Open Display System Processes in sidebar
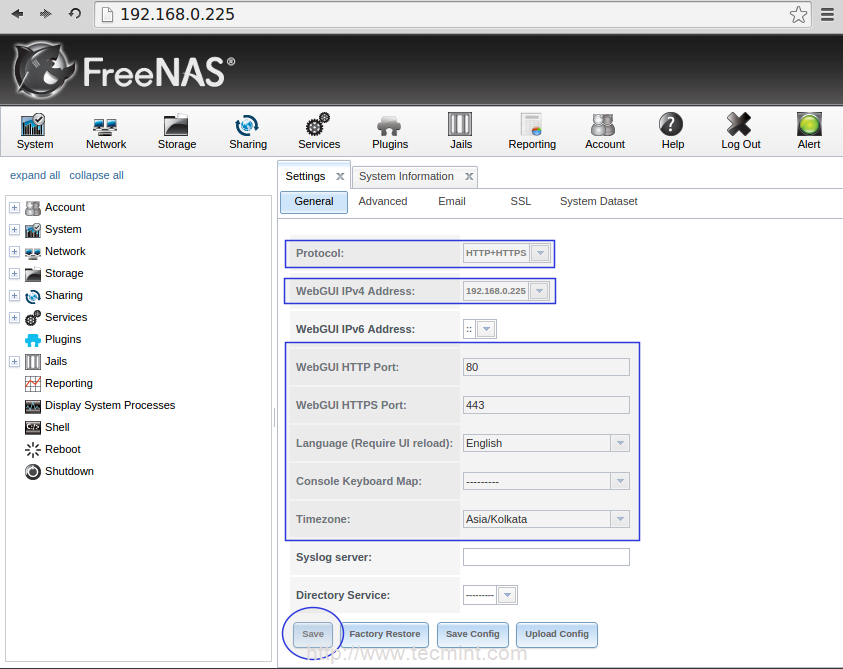The image size is (843, 669). (x=110, y=405)
